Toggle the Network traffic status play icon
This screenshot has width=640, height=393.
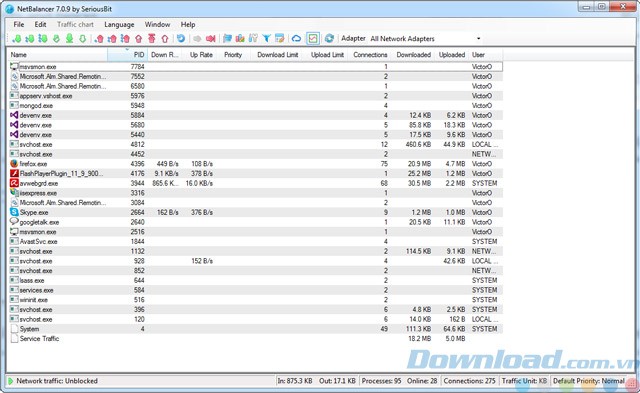[11, 381]
